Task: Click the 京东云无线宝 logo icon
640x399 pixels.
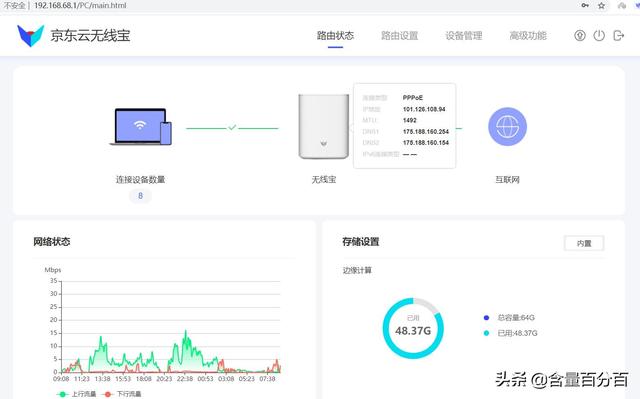Action: (30, 35)
